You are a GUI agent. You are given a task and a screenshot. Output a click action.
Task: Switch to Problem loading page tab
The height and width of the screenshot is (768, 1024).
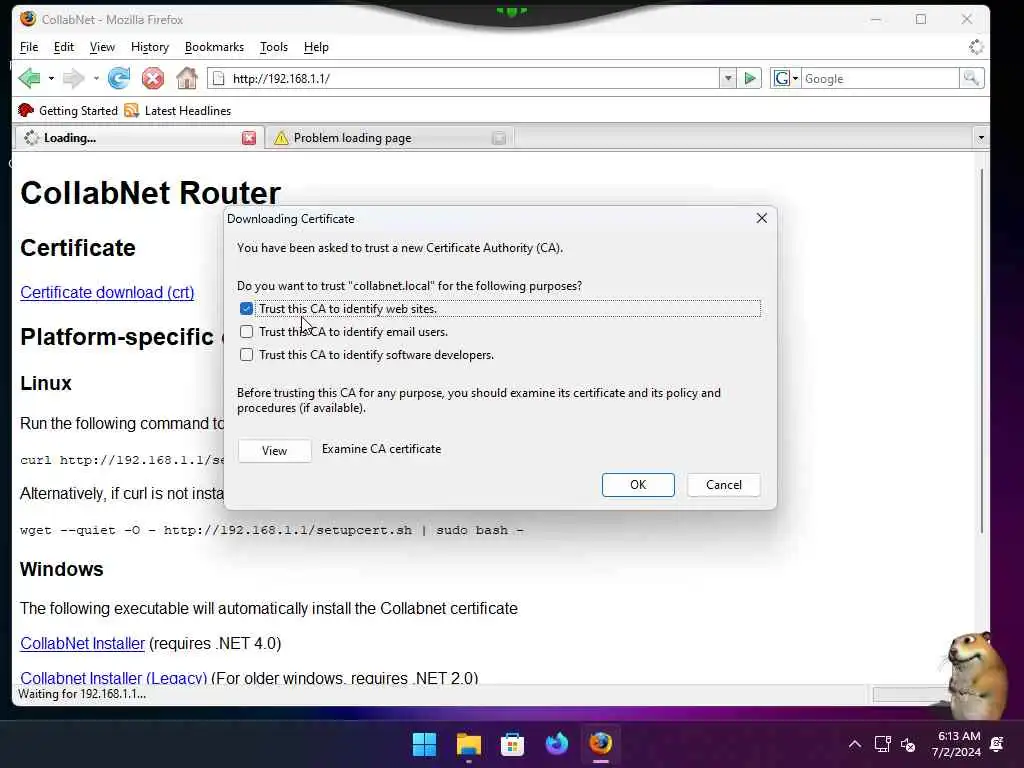[390, 138]
